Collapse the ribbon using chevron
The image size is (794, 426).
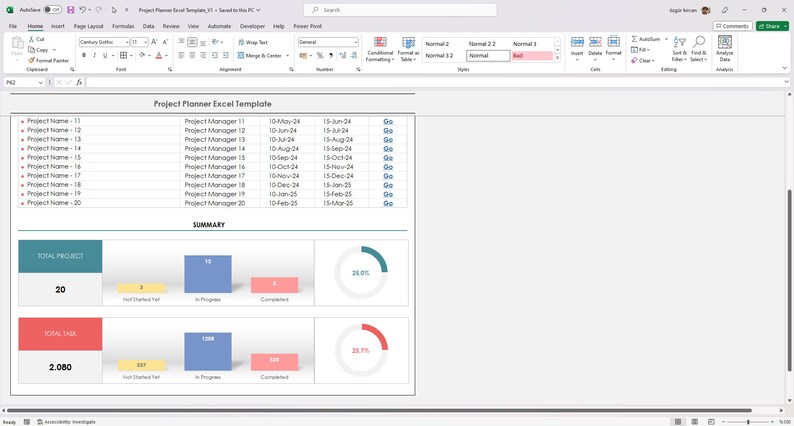pyautogui.click(x=784, y=68)
